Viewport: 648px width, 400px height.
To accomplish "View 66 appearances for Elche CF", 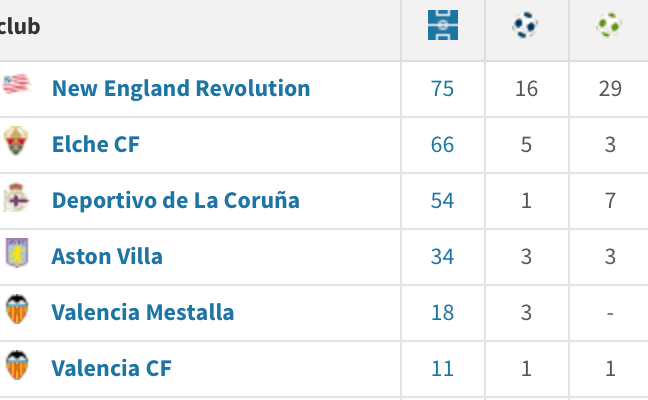I will tap(442, 144).
